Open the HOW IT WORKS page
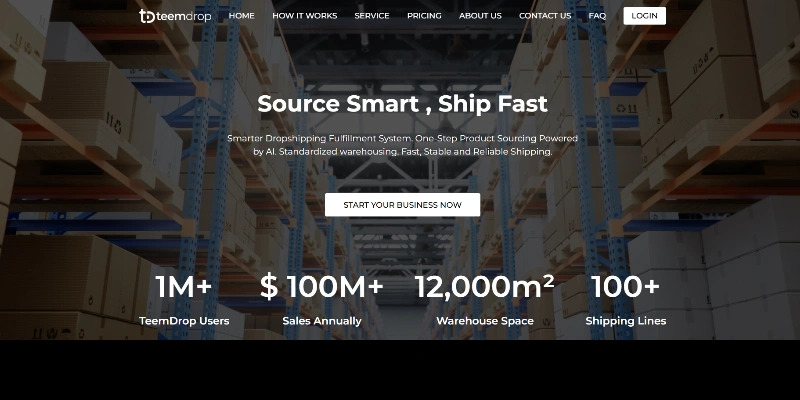Viewport: 800px width, 400px height. point(305,16)
